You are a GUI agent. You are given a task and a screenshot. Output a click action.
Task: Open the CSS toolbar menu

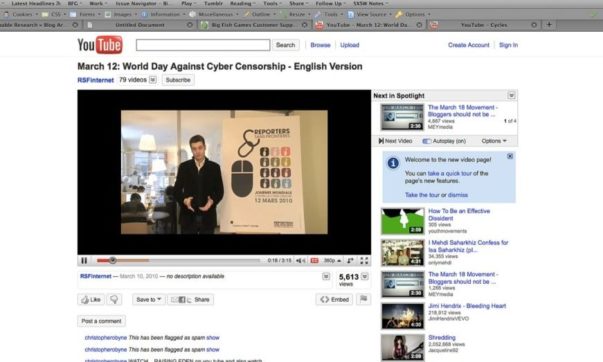point(55,14)
